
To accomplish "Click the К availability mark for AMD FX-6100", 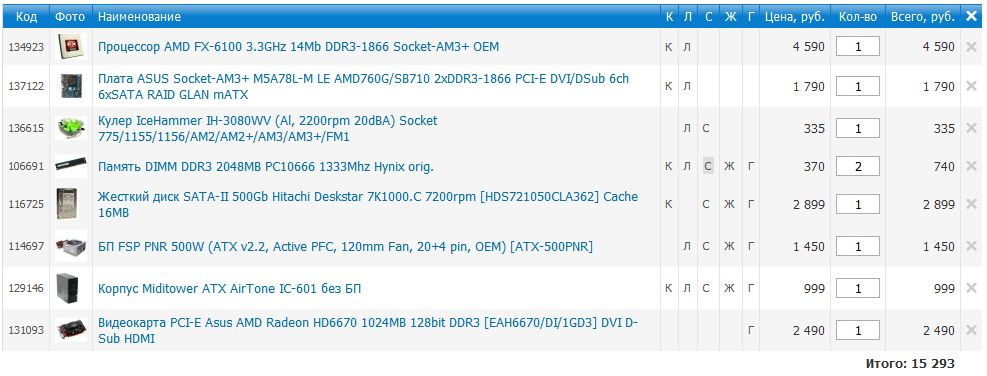I will click(x=668, y=47).
